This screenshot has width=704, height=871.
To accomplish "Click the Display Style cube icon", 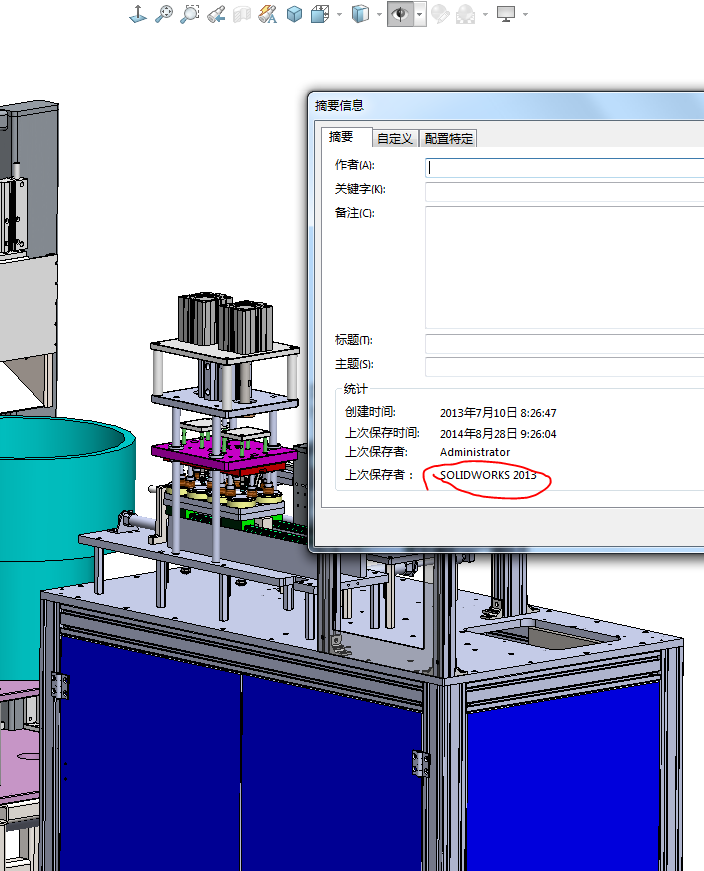I will point(361,14).
